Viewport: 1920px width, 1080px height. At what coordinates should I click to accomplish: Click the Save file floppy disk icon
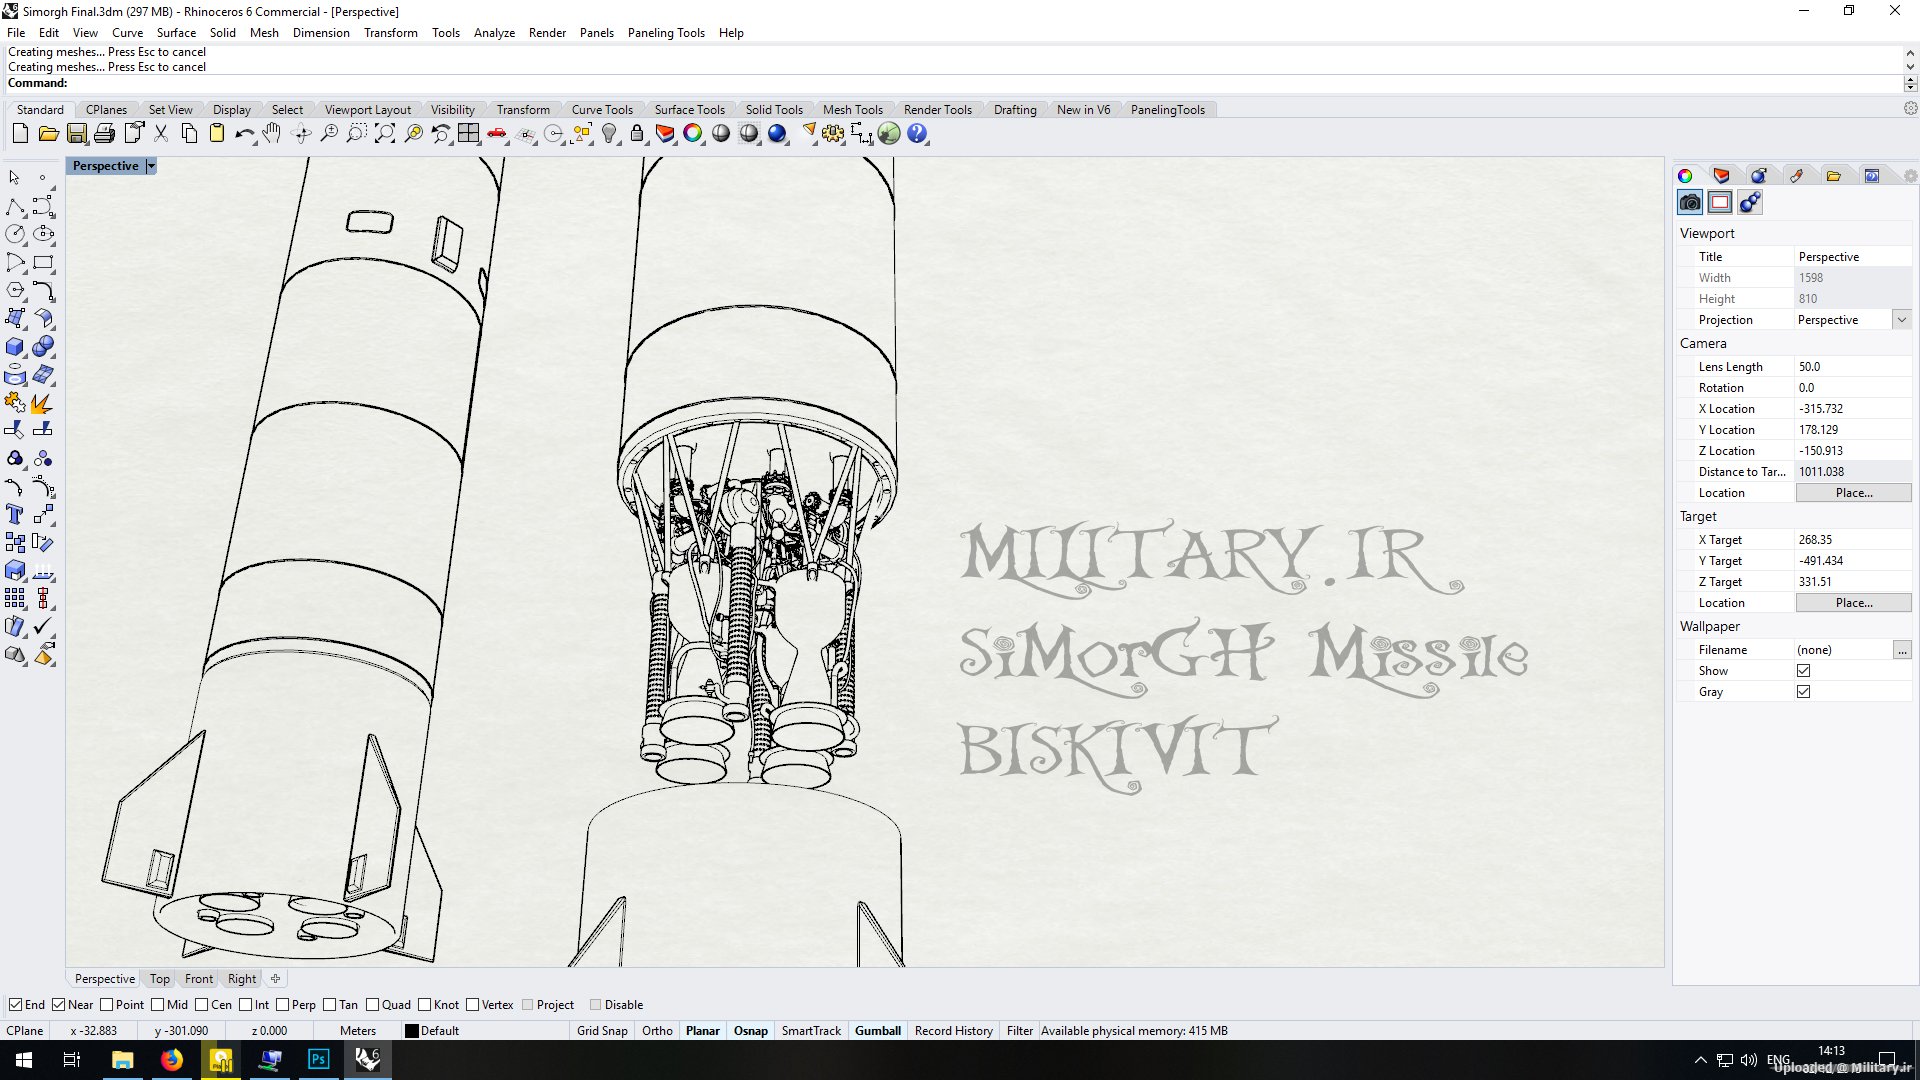(x=76, y=134)
